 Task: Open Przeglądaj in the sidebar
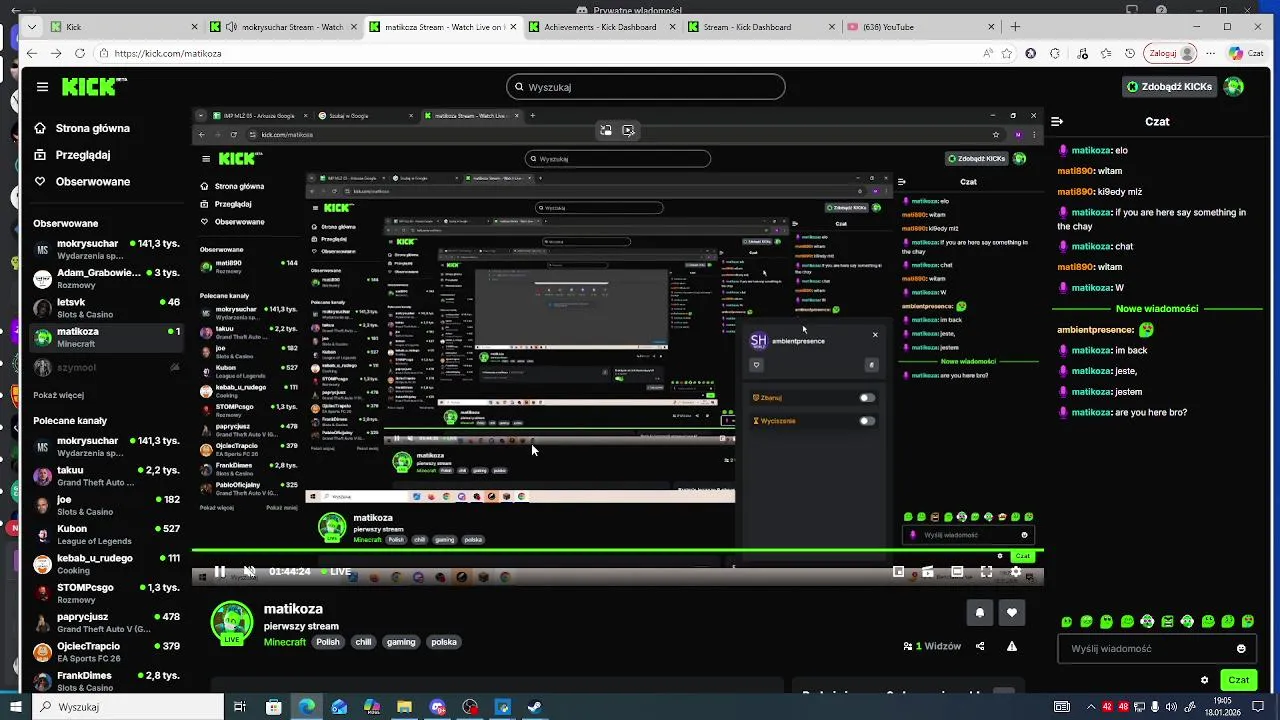click(x=72, y=155)
